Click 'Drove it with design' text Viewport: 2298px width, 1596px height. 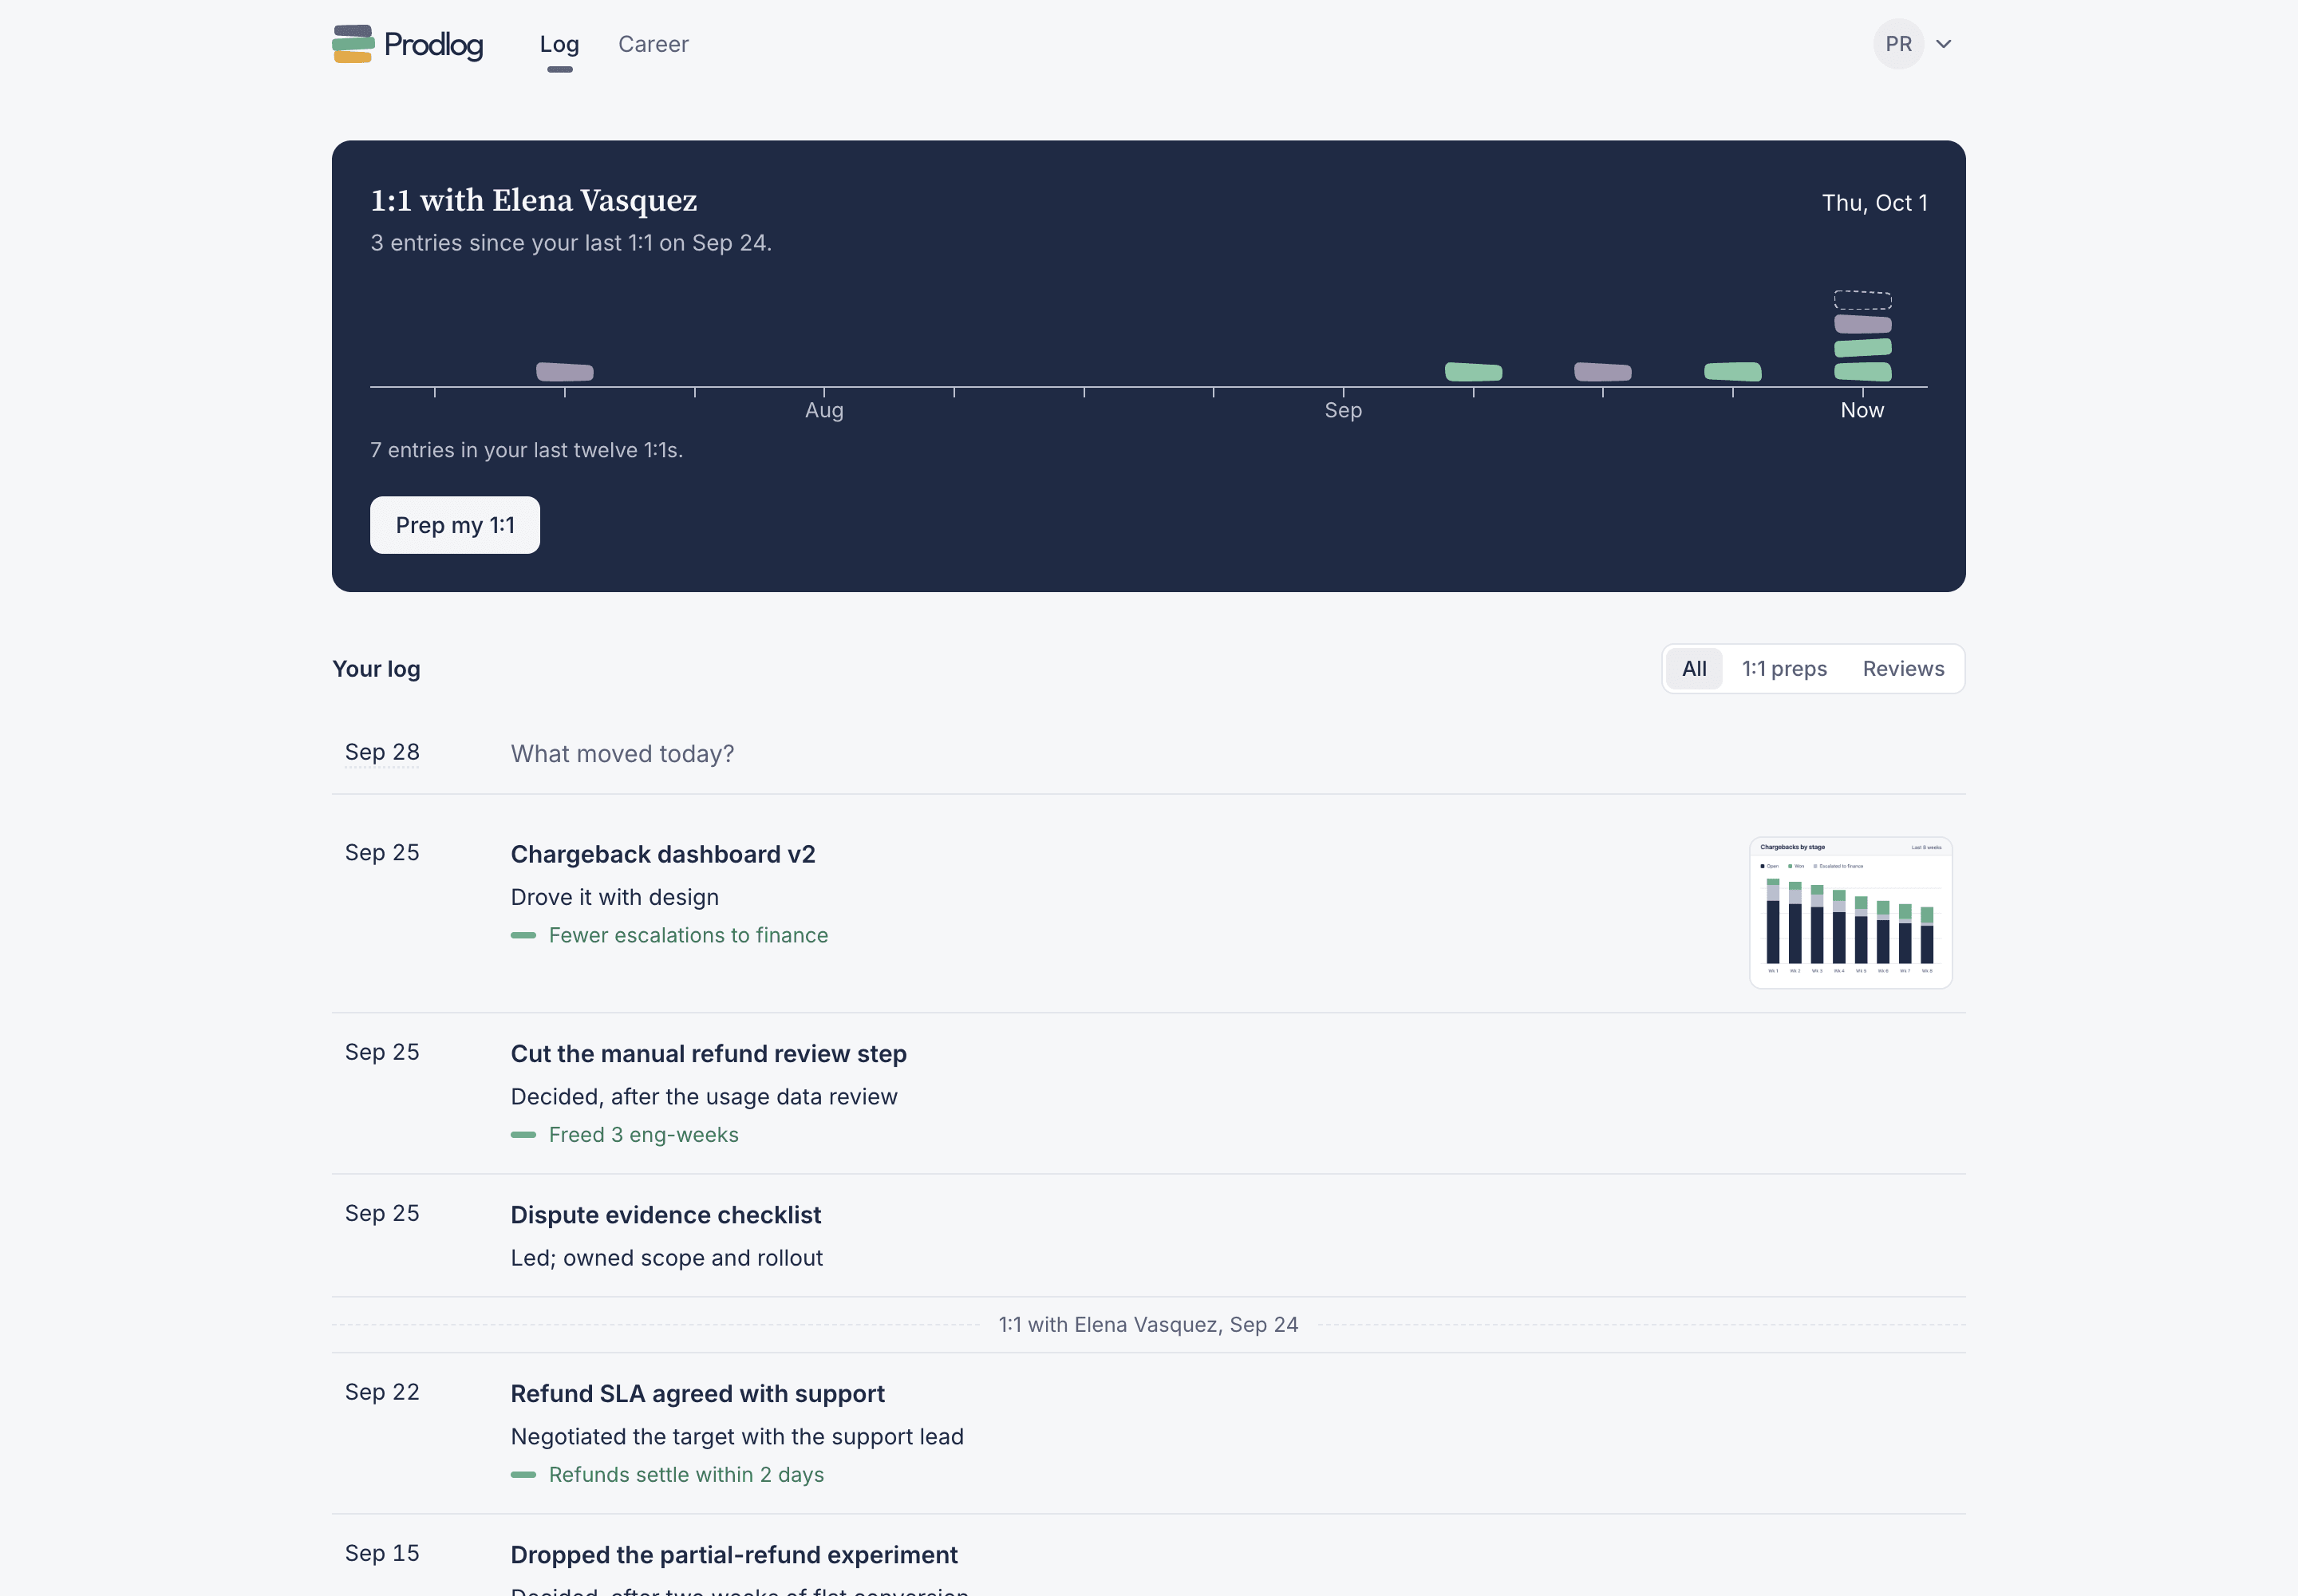click(x=614, y=897)
